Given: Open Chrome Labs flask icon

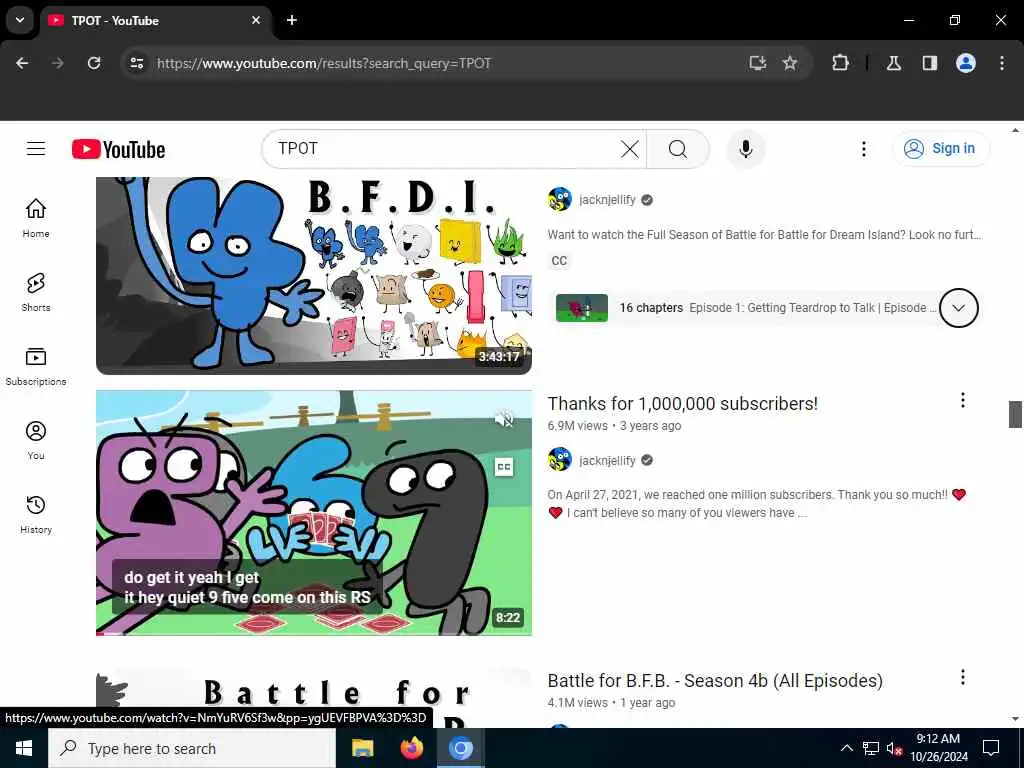Looking at the screenshot, I should pyautogui.click(x=894, y=63).
